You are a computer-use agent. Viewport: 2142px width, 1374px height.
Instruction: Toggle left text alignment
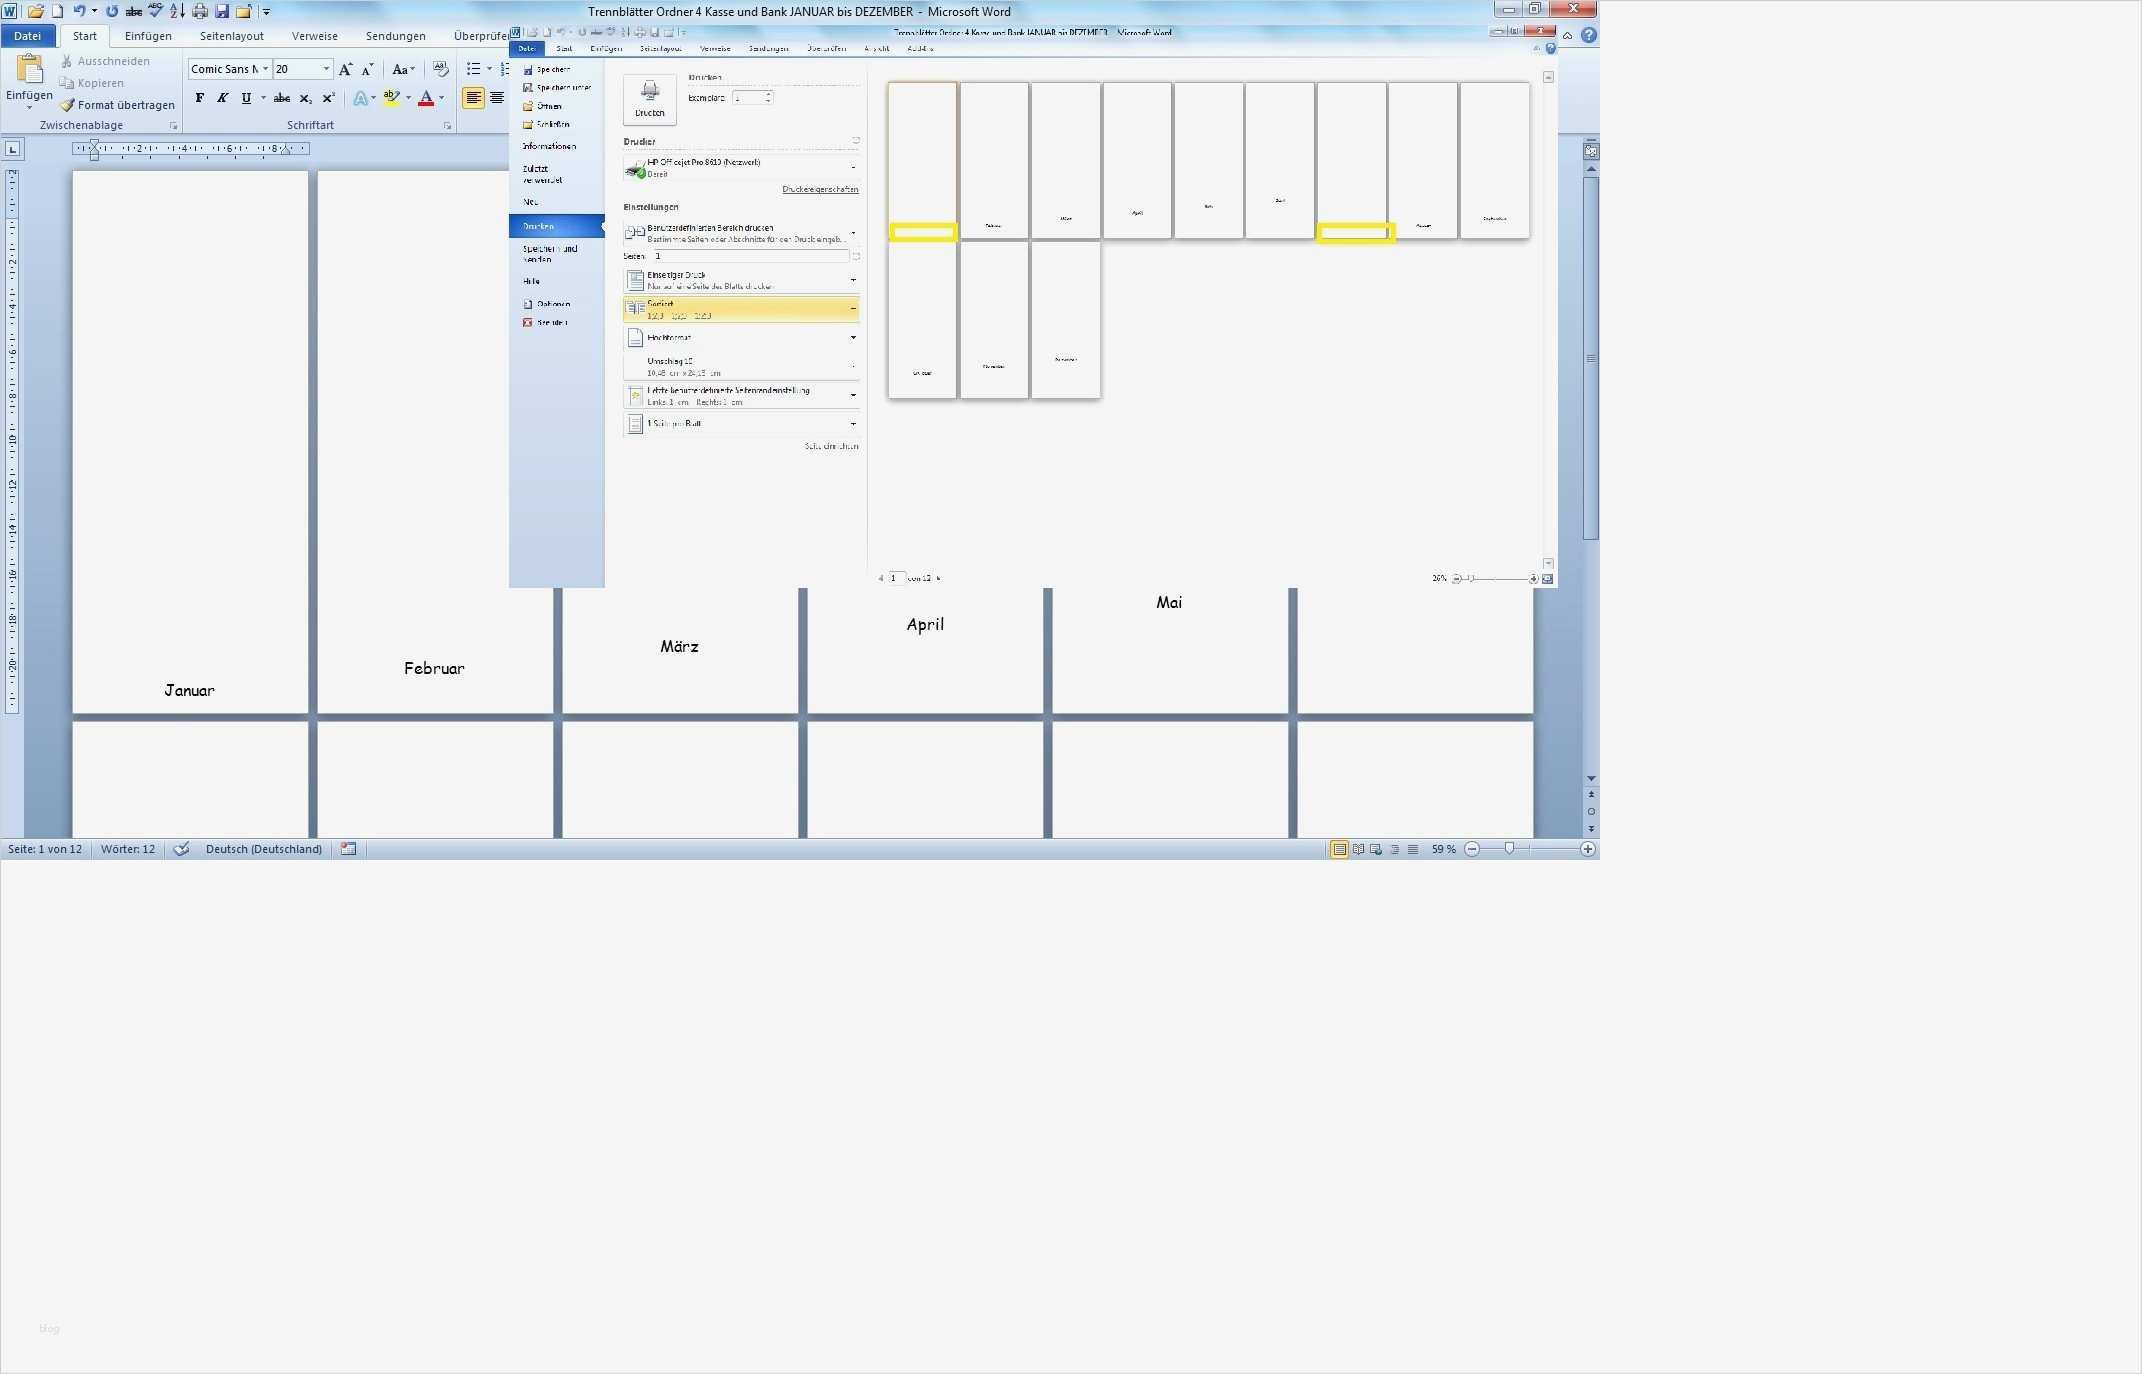pos(473,98)
